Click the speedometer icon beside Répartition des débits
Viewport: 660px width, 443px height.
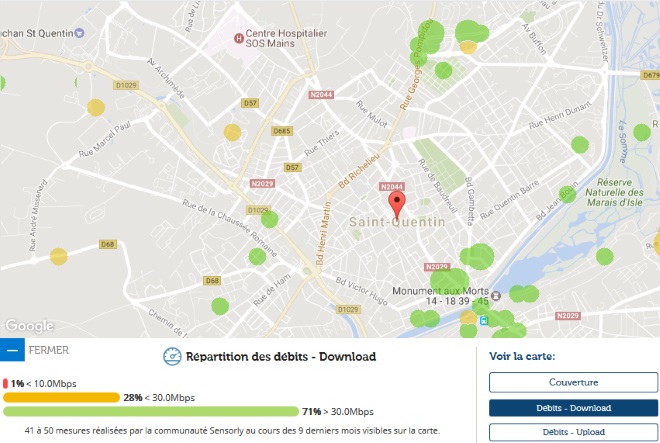[x=172, y=356]
